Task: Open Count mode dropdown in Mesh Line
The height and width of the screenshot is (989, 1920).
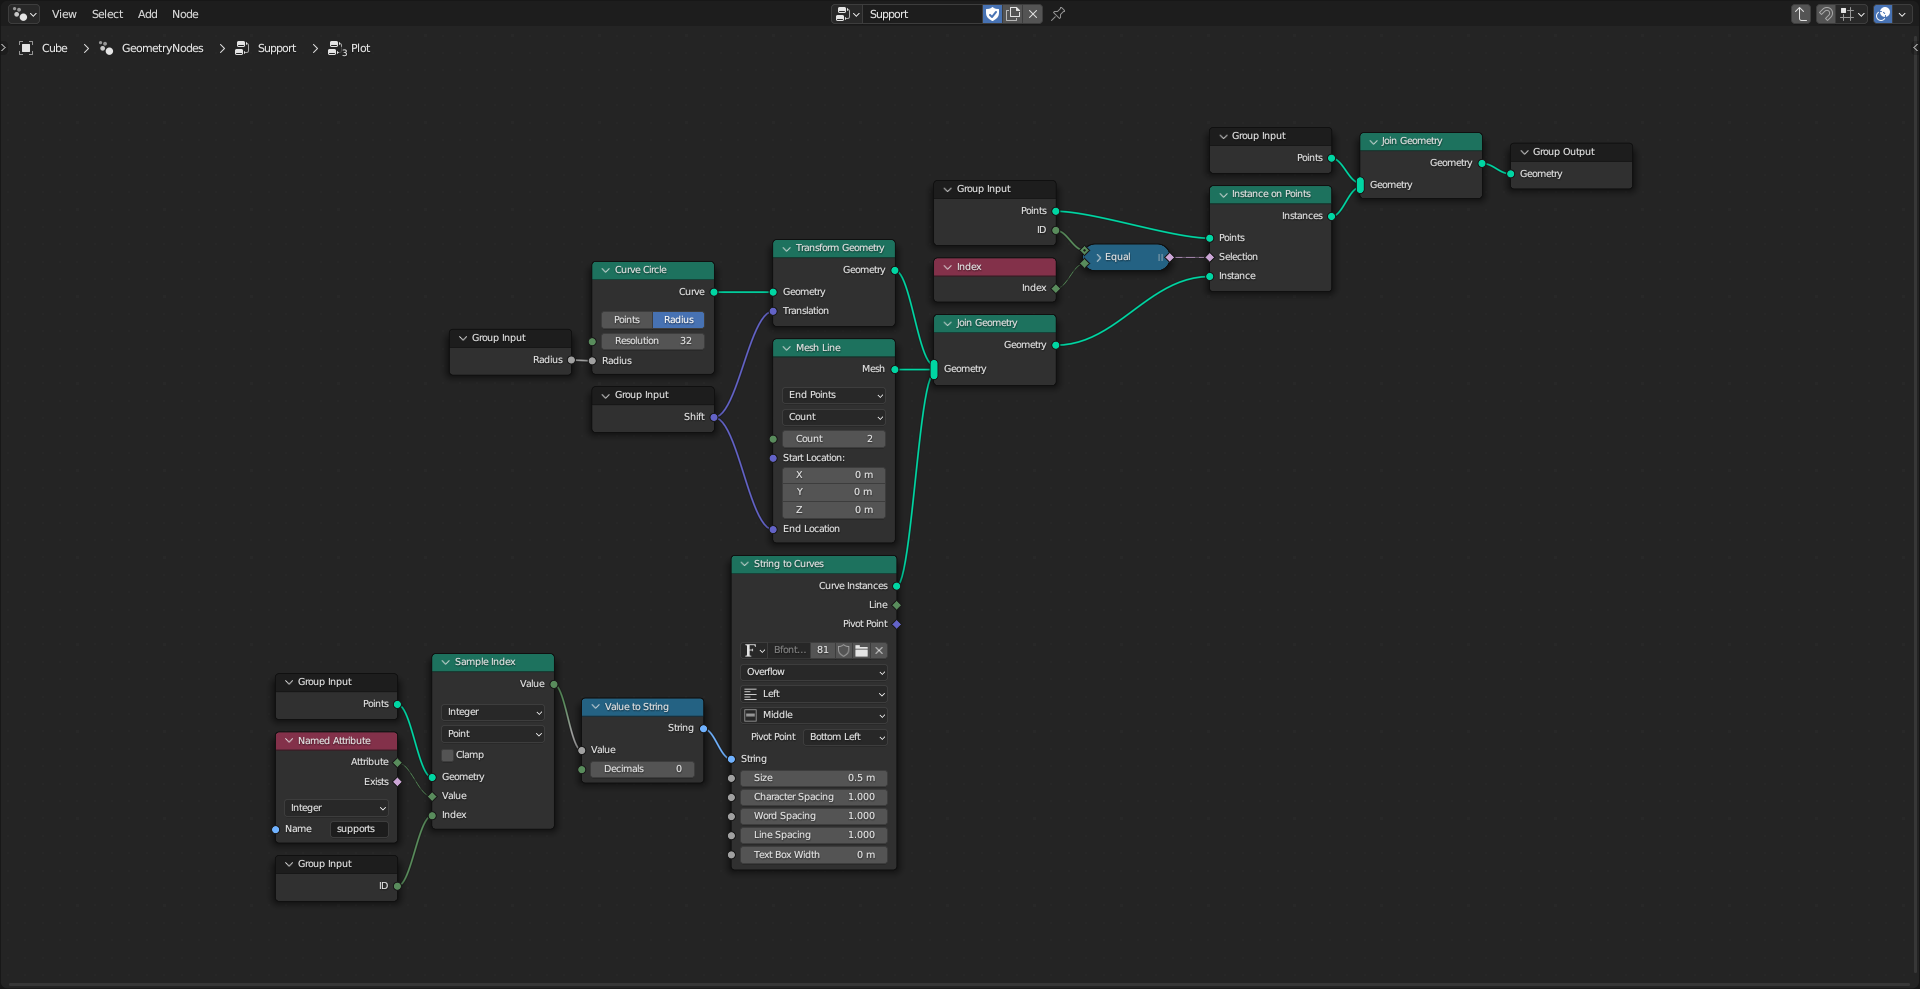Action: tap(834, 417)
